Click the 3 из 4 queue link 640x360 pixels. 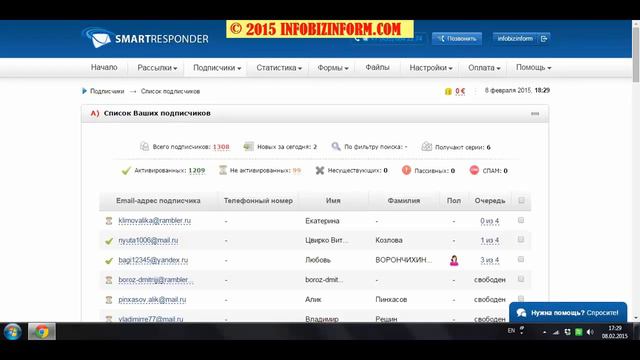coord(489,260)
